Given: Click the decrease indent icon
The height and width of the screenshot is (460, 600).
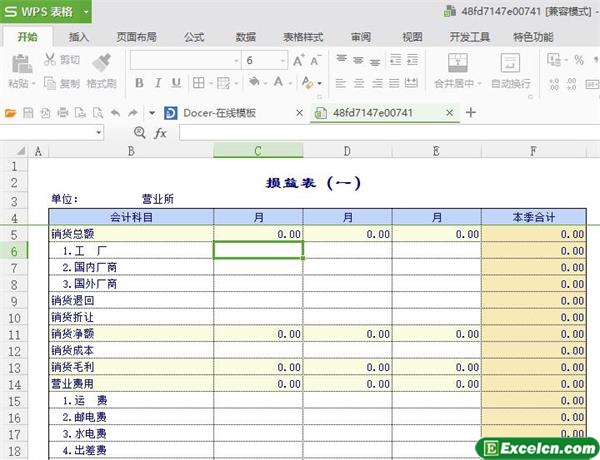Looking at the screenshot, I should tap(395, 60).
